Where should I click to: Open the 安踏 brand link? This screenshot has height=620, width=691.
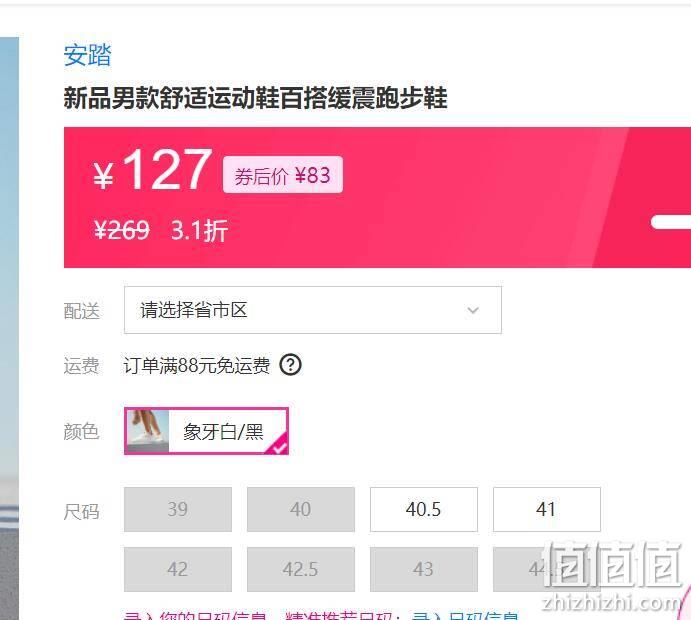coord(87,55)
